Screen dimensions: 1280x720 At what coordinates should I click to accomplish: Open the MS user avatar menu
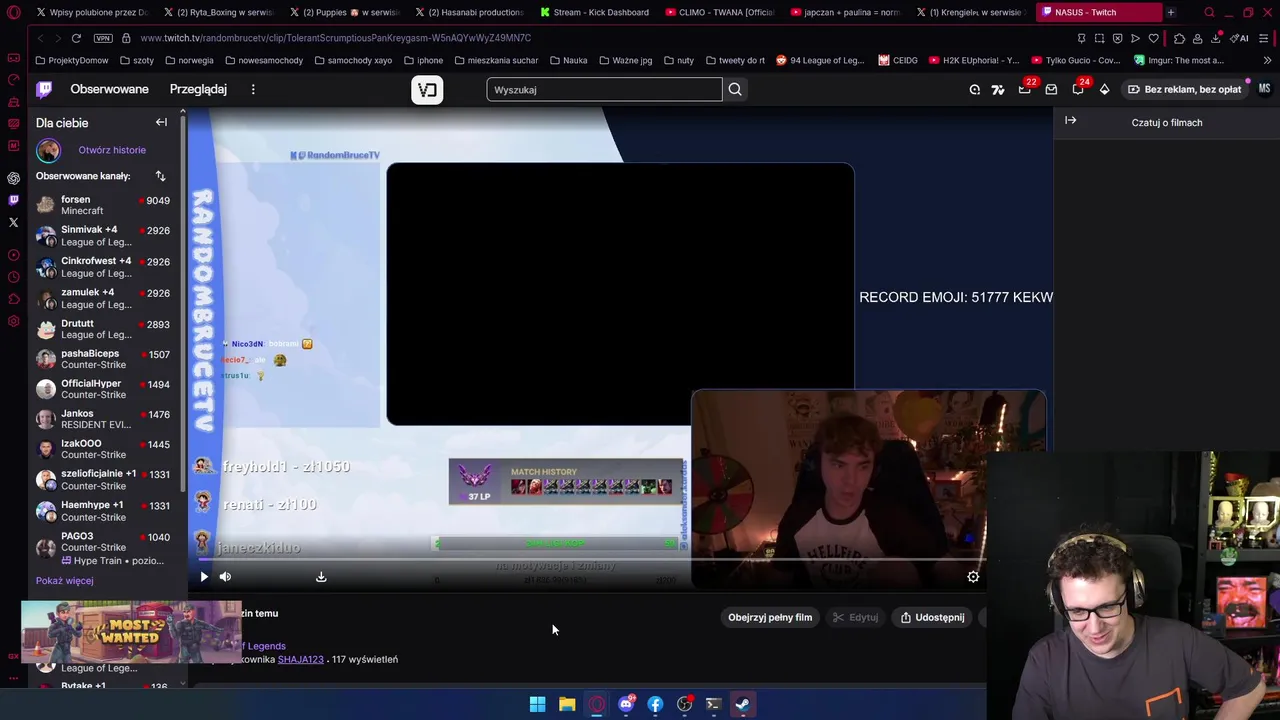point(1264,89)
